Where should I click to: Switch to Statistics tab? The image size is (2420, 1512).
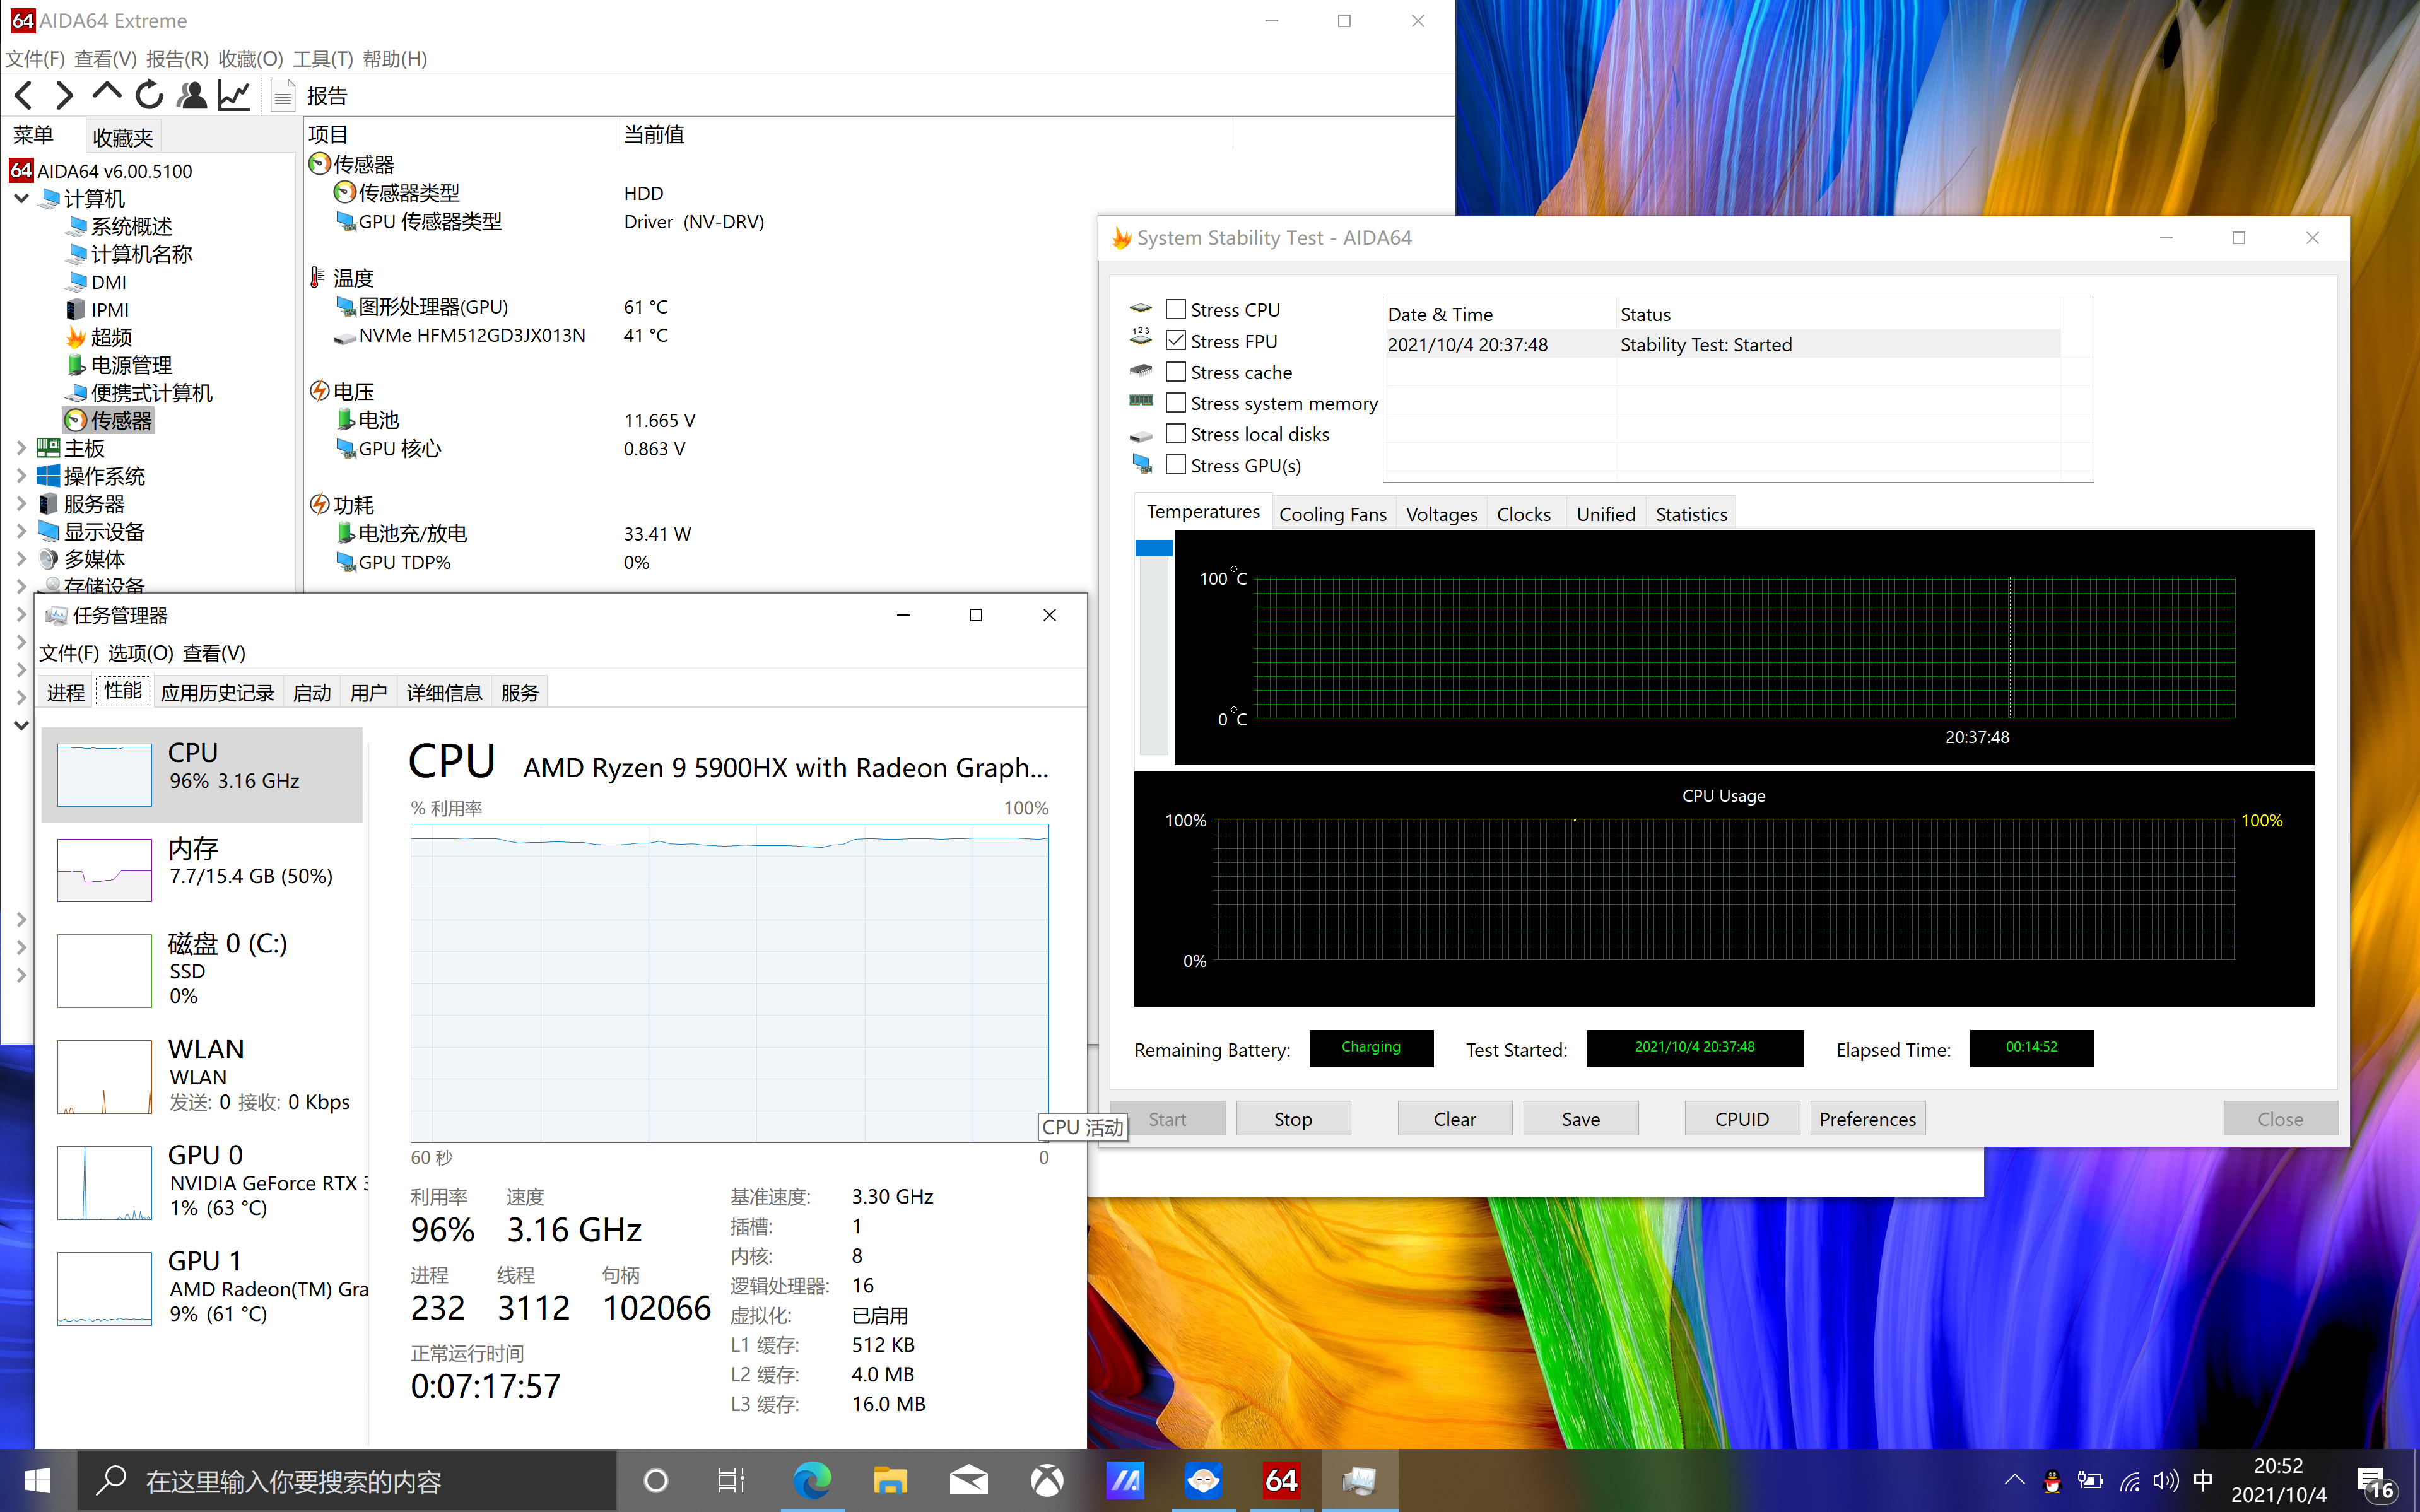click(1691, 514)
